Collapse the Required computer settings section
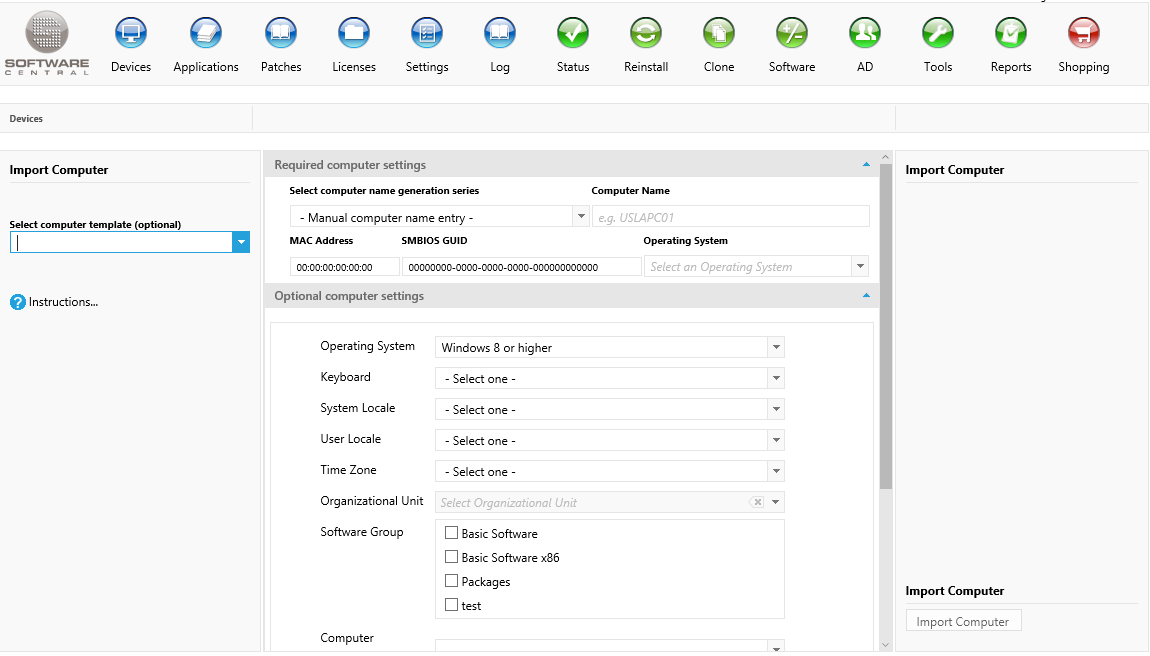Viewport: 1150px width, 656px height. [x=866, y=164]
